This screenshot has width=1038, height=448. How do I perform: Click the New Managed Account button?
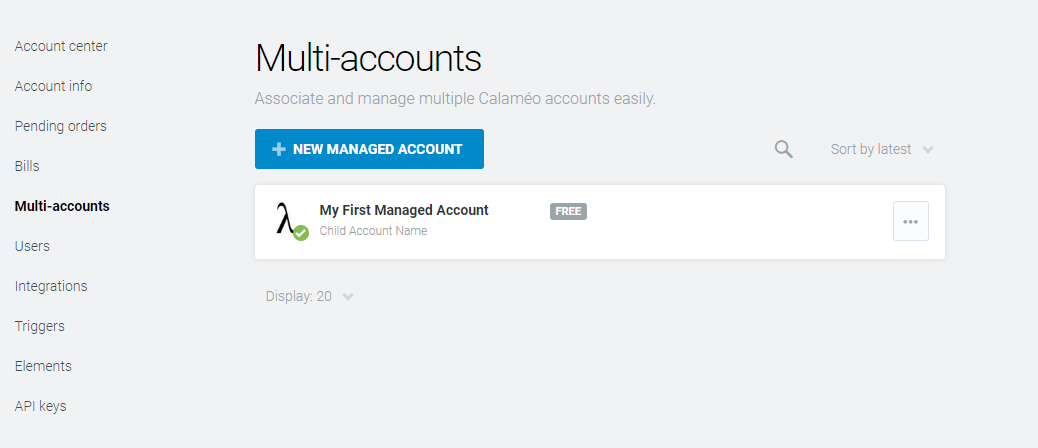[x=369, y=149]
